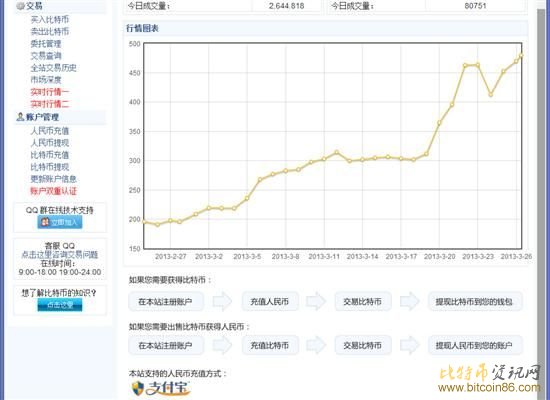Click 点击这里咨询交易问题 customer service link
The image size is (550, 400).
click(x=60, y=254)
